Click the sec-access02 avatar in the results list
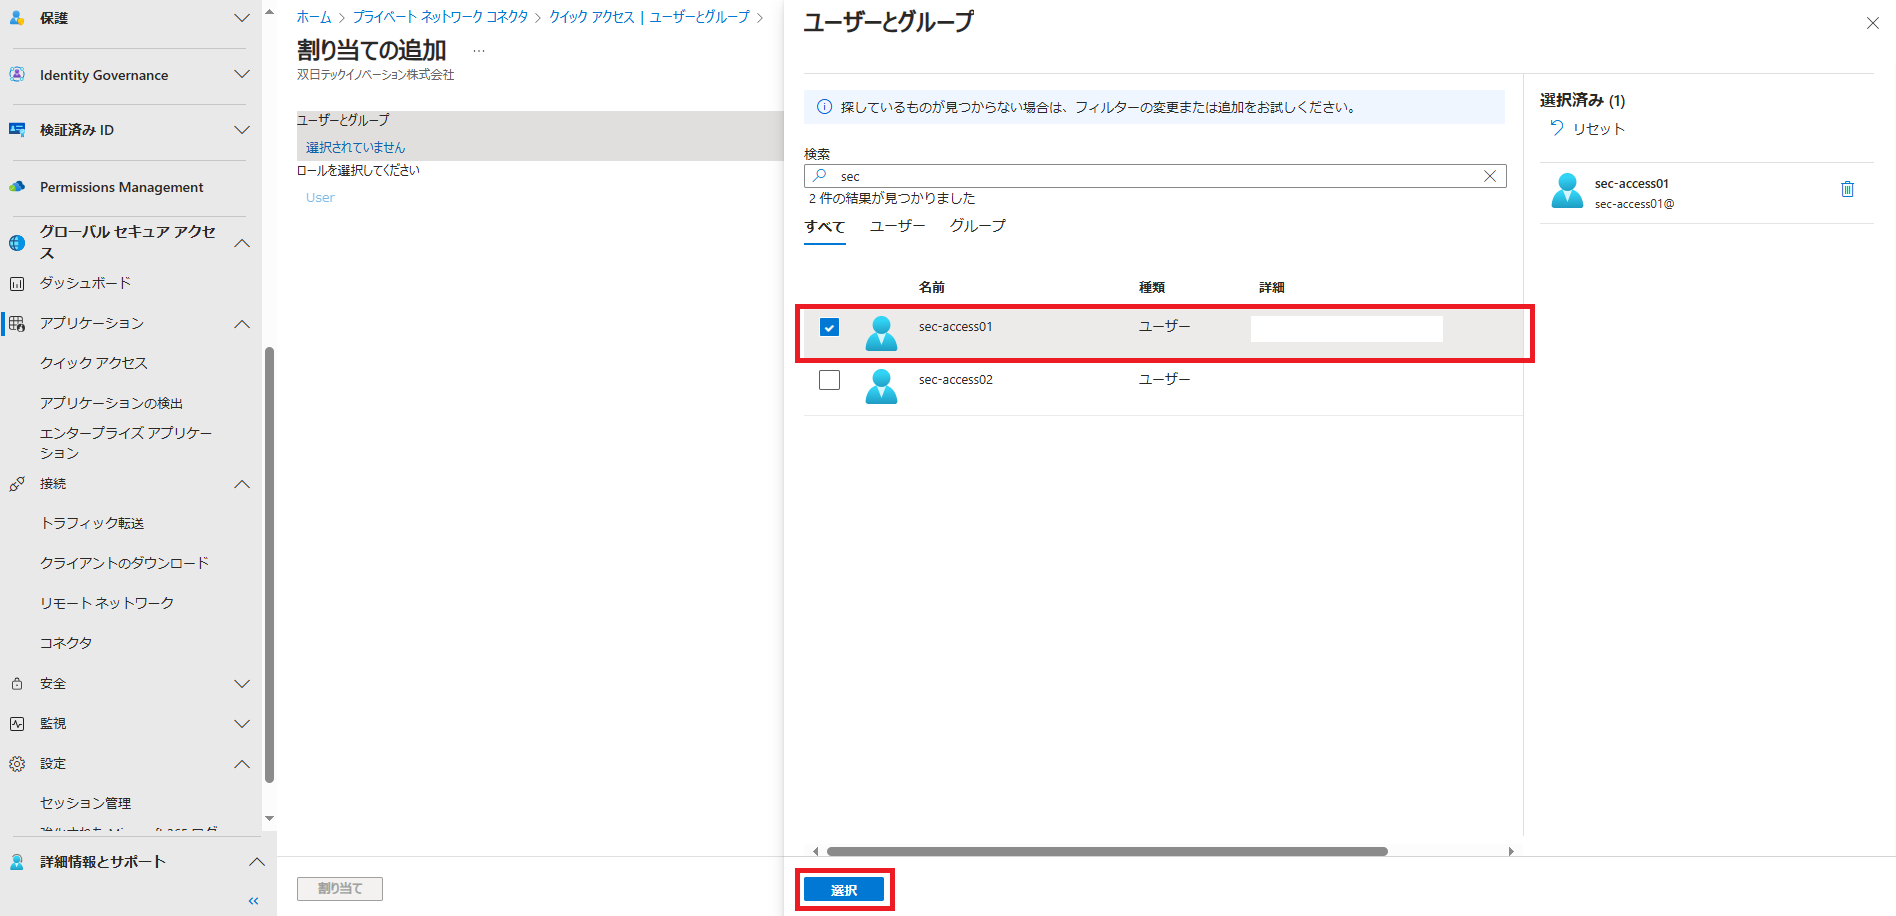Viewport: 1896px width, 916px height. pos(881,386)
